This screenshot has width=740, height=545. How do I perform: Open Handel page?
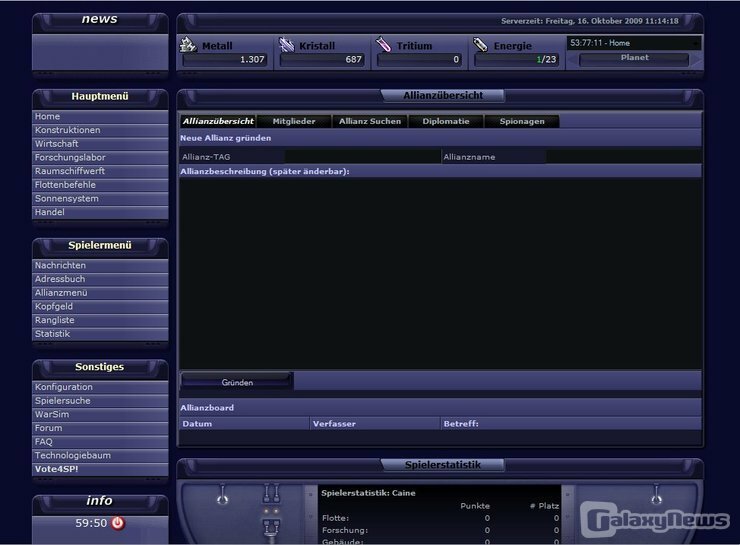[100, 212]
